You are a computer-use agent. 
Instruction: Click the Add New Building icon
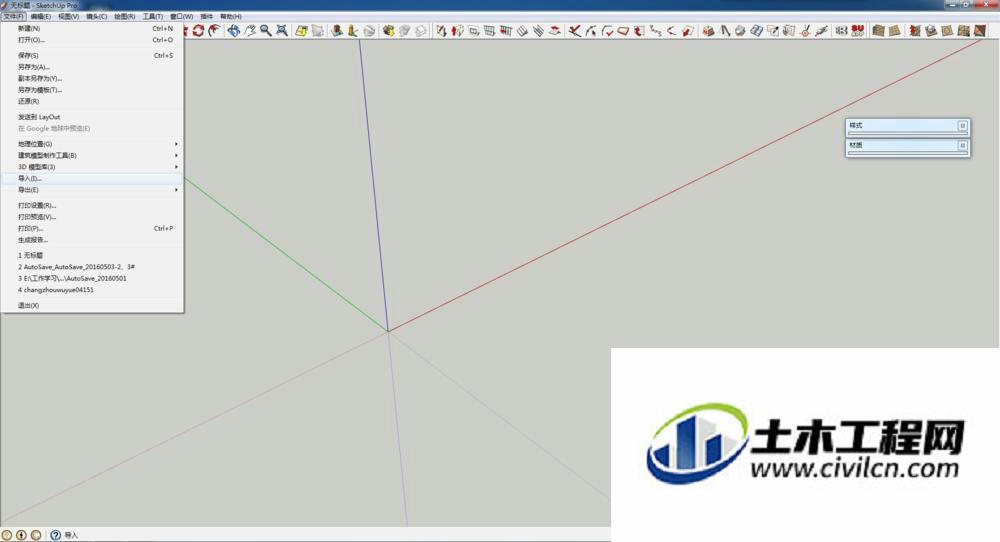coord(337,31)
